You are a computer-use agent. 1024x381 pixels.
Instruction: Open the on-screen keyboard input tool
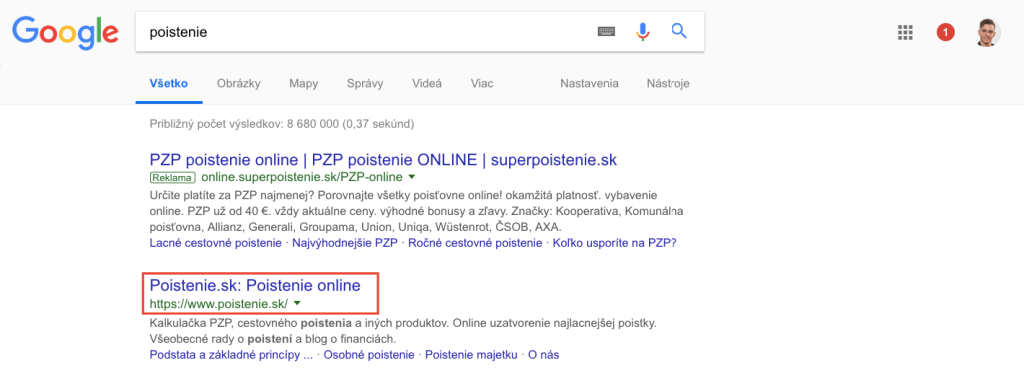pos(607,31)
